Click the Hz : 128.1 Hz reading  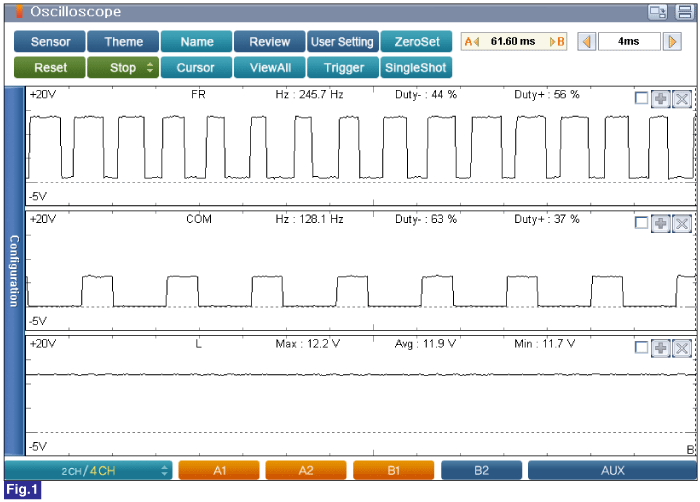pyautogui.click(x=309, y=219)
